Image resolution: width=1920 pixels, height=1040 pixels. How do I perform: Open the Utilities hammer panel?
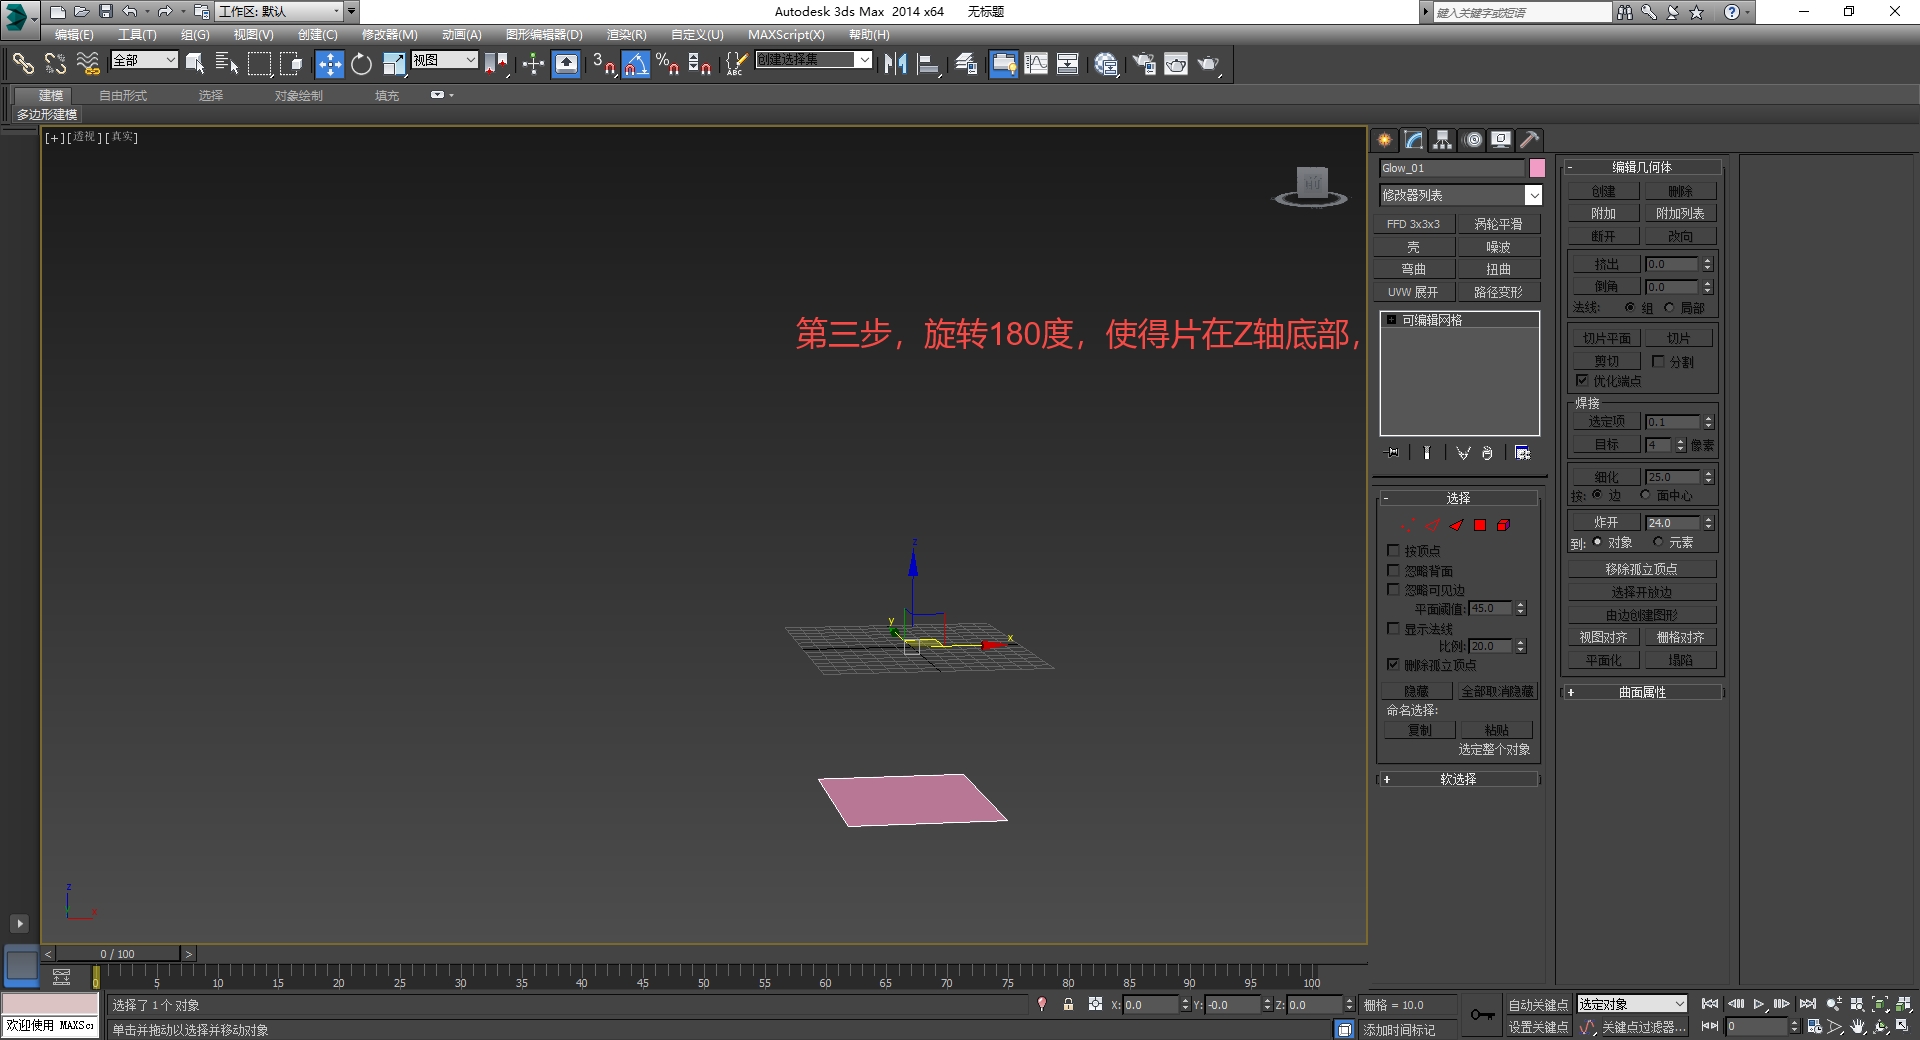click(1529, 140)
